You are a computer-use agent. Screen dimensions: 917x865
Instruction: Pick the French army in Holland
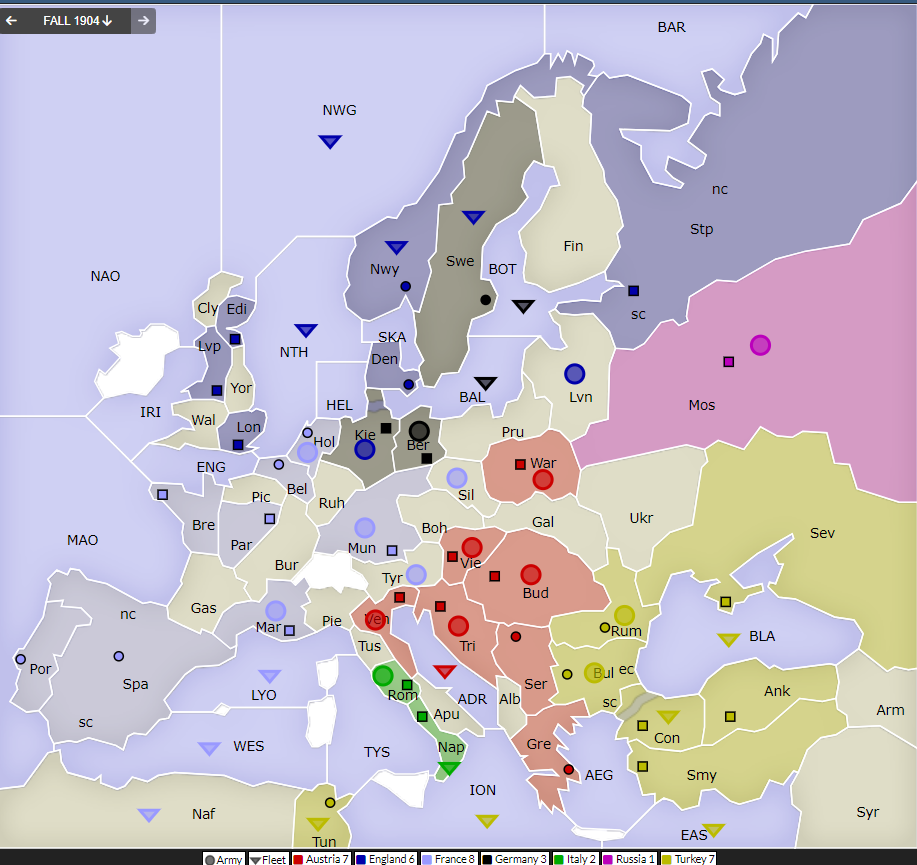[x=307, y=452]
